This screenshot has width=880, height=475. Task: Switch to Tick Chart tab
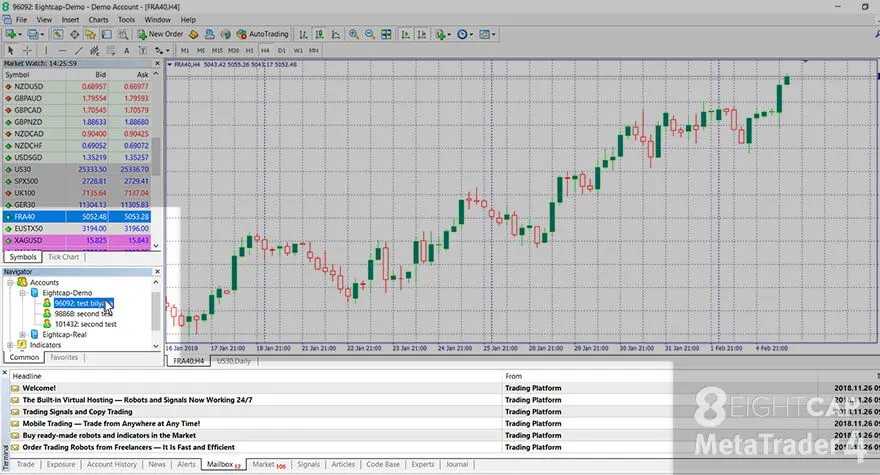[x=63, y=257]
